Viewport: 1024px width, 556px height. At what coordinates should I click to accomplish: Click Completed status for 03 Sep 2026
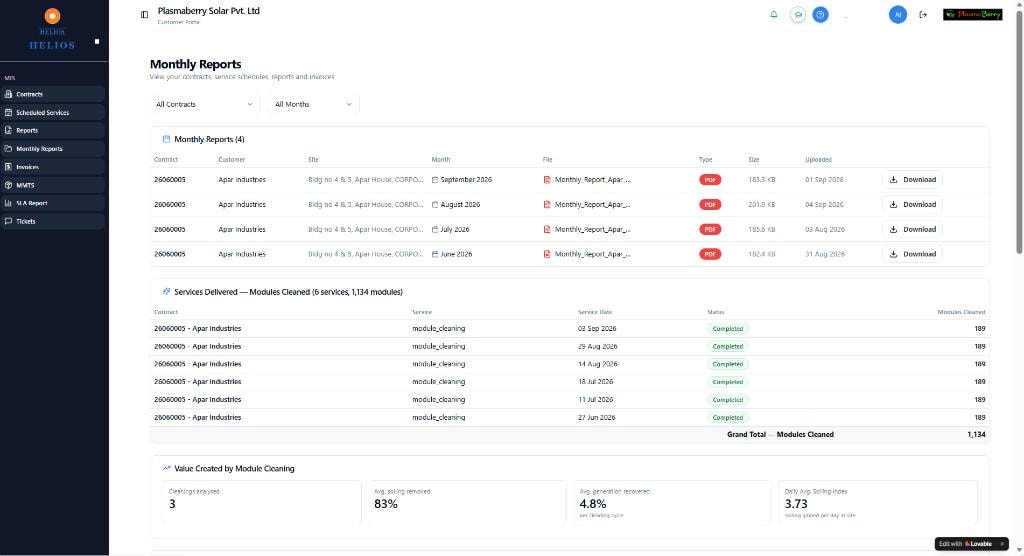coord(728,329)
